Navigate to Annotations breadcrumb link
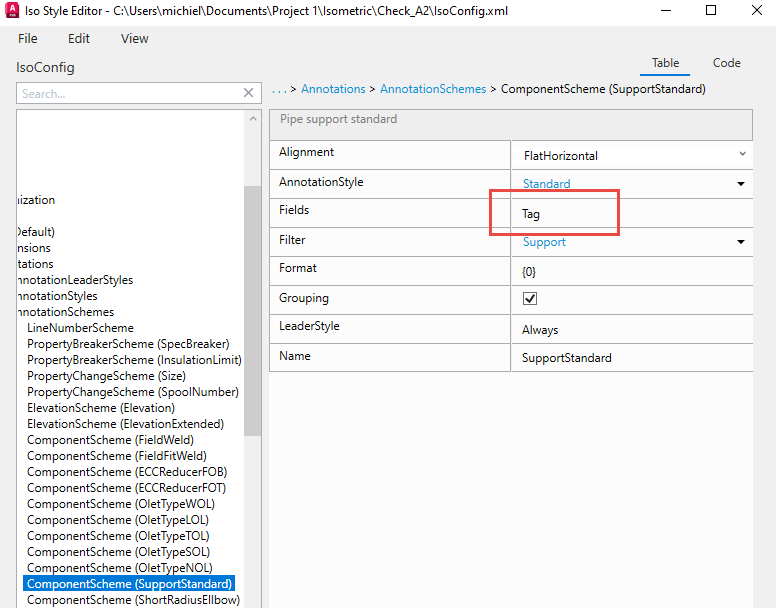This screenshot has width=776, height=608. pyautogui.click(x=333, y=89)
